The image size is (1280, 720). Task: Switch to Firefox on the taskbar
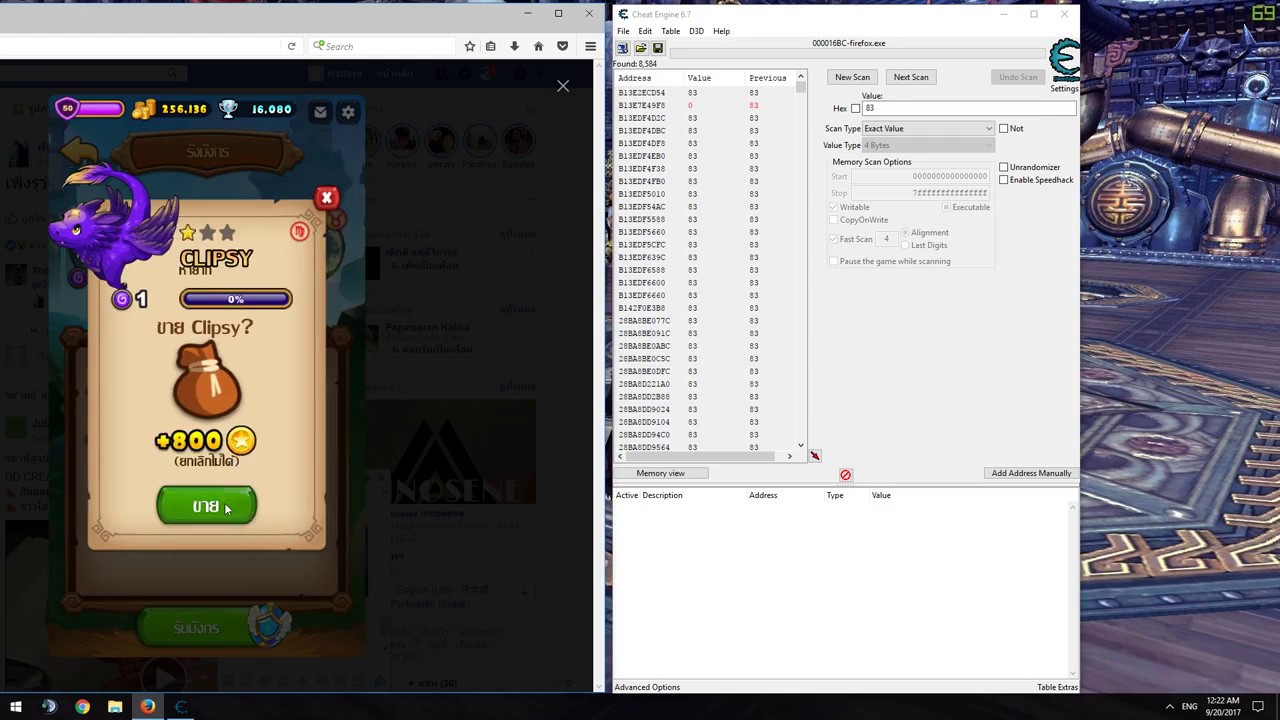pos(148,707)
